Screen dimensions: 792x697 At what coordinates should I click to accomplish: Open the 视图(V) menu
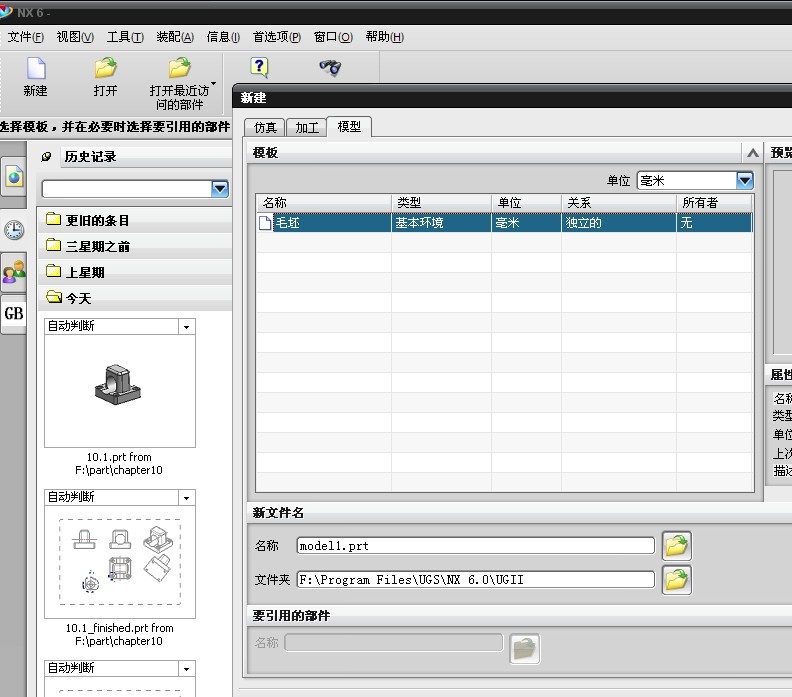point(75,37)
